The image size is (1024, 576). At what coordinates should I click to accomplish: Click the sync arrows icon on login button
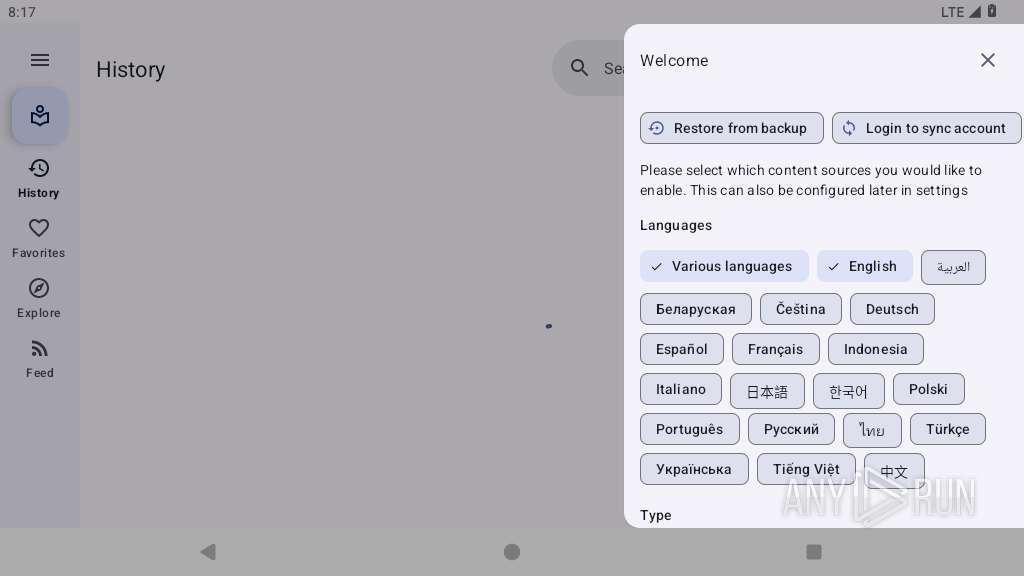click(848, 128)
